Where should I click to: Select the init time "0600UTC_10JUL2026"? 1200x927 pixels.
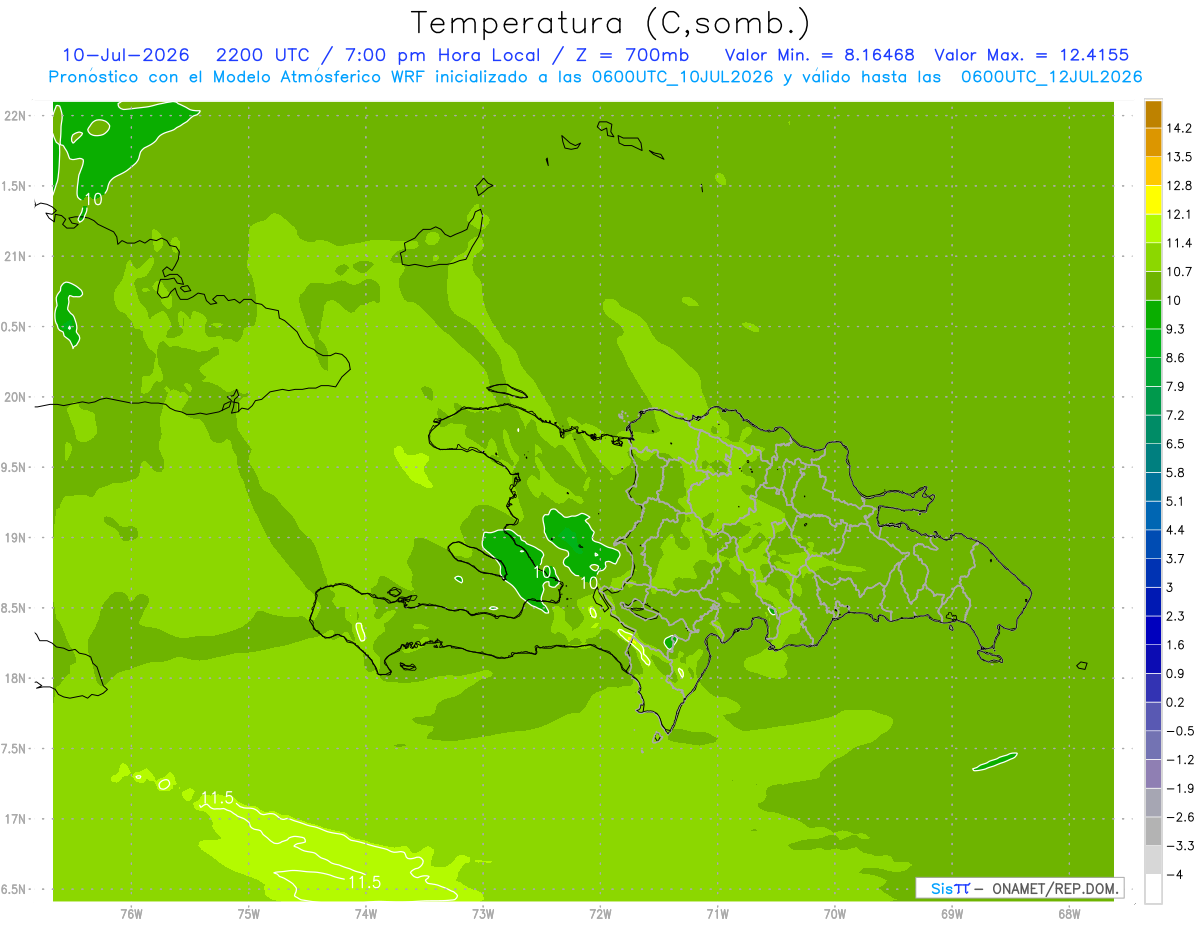(x=678, y=77)
